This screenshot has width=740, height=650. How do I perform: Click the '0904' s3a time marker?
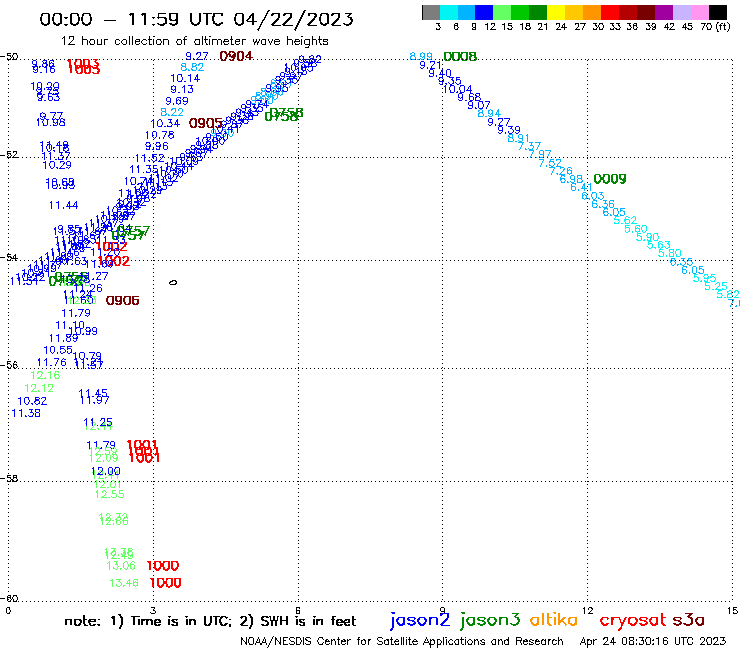pos(236,56)
